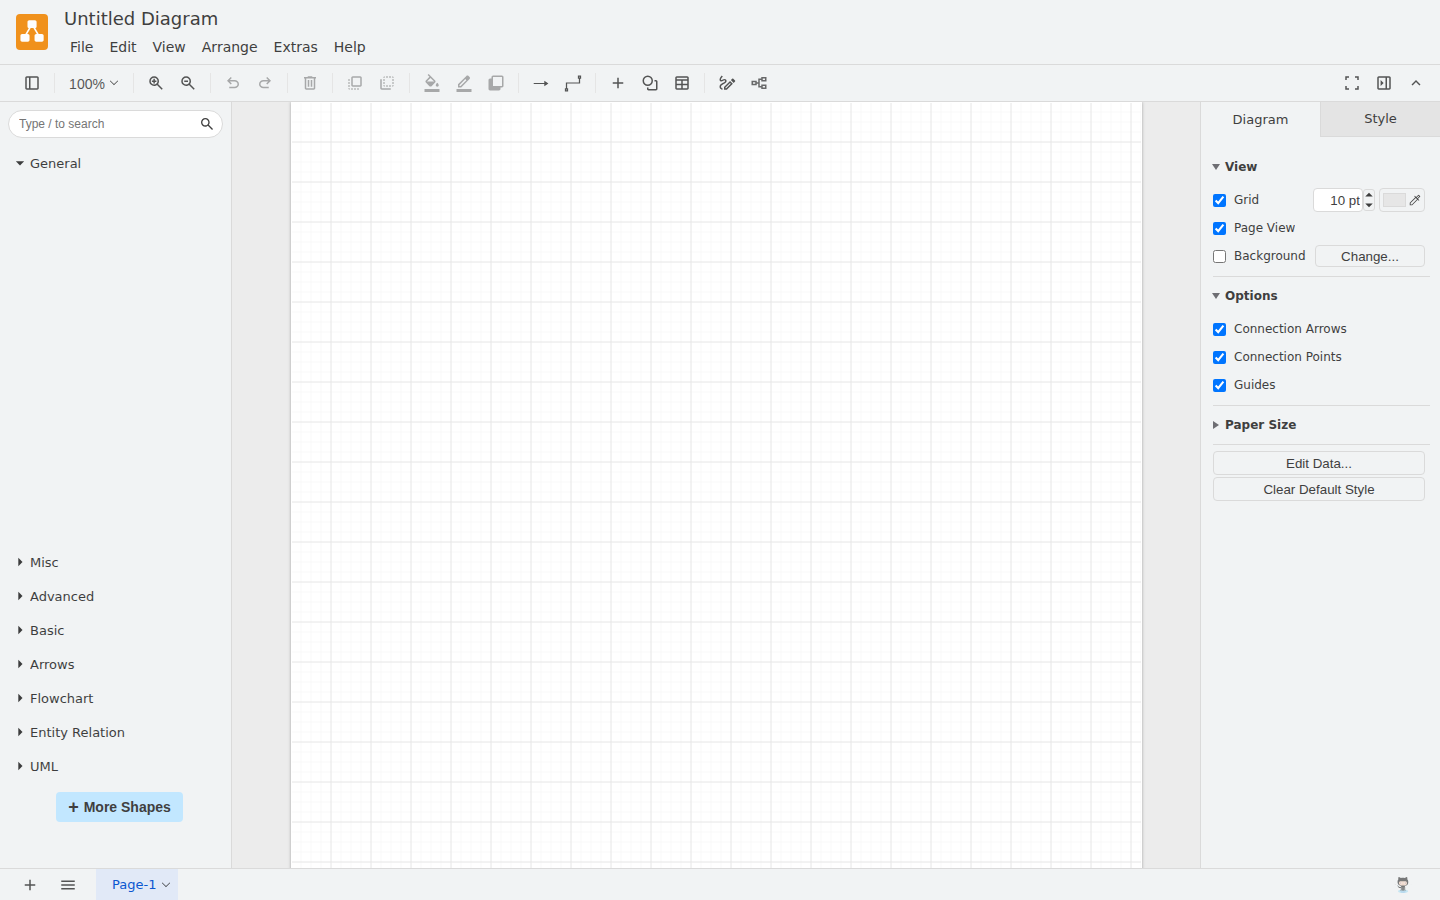Select the Freehand drawing icon
The width and height of the screenshot is (1440, 900).
tap(727, 83)
